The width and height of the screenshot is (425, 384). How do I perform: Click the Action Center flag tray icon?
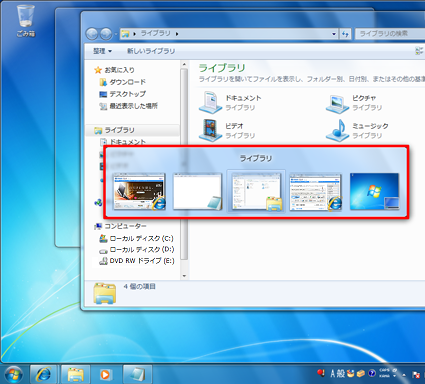pos(416,375)
